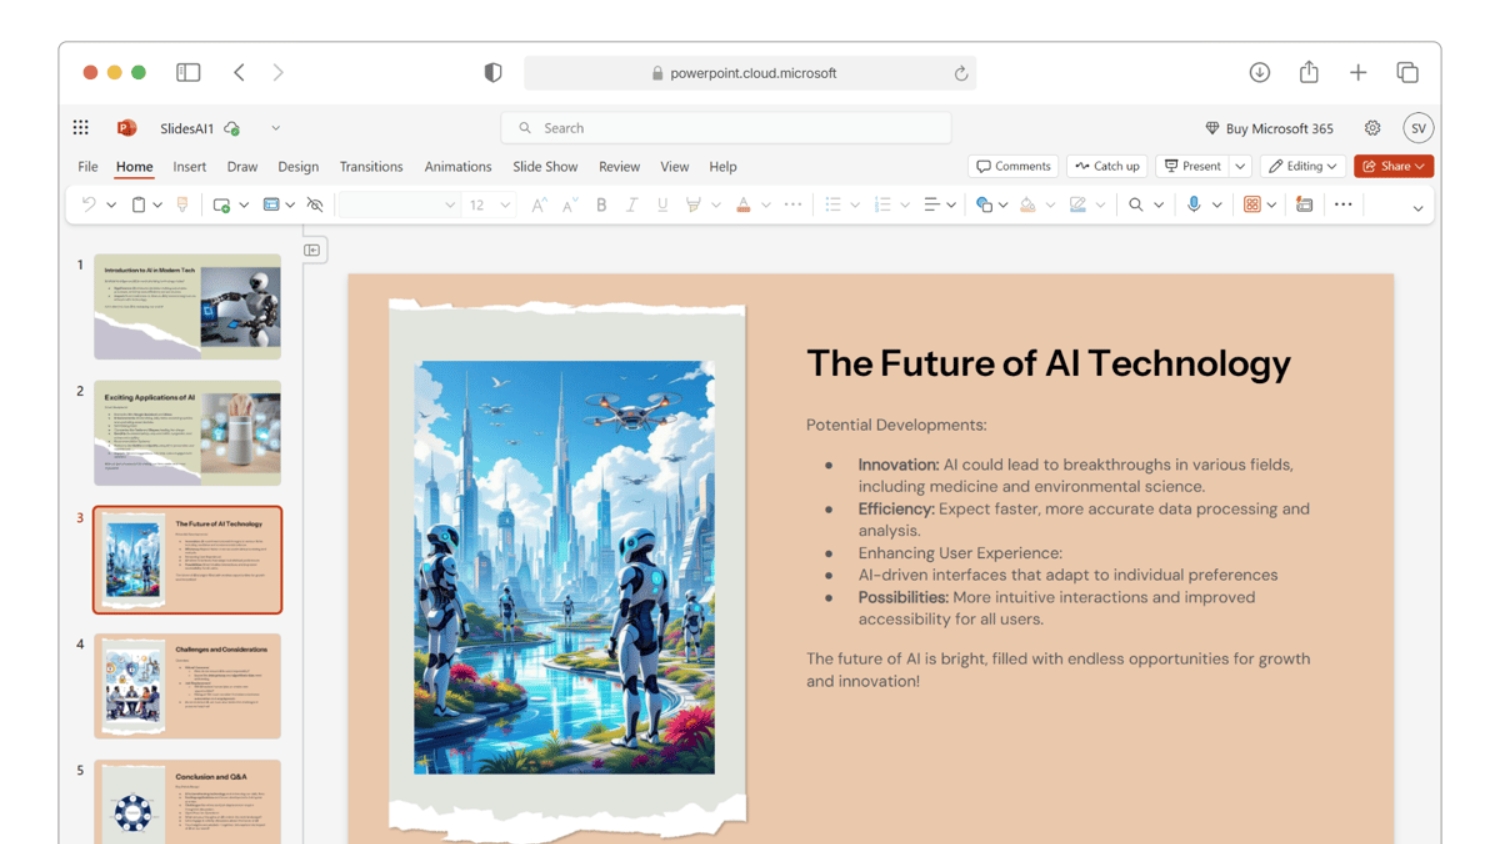
Task: Toggle the Hide Slide eye icon
Action: [x=315, y=205]
